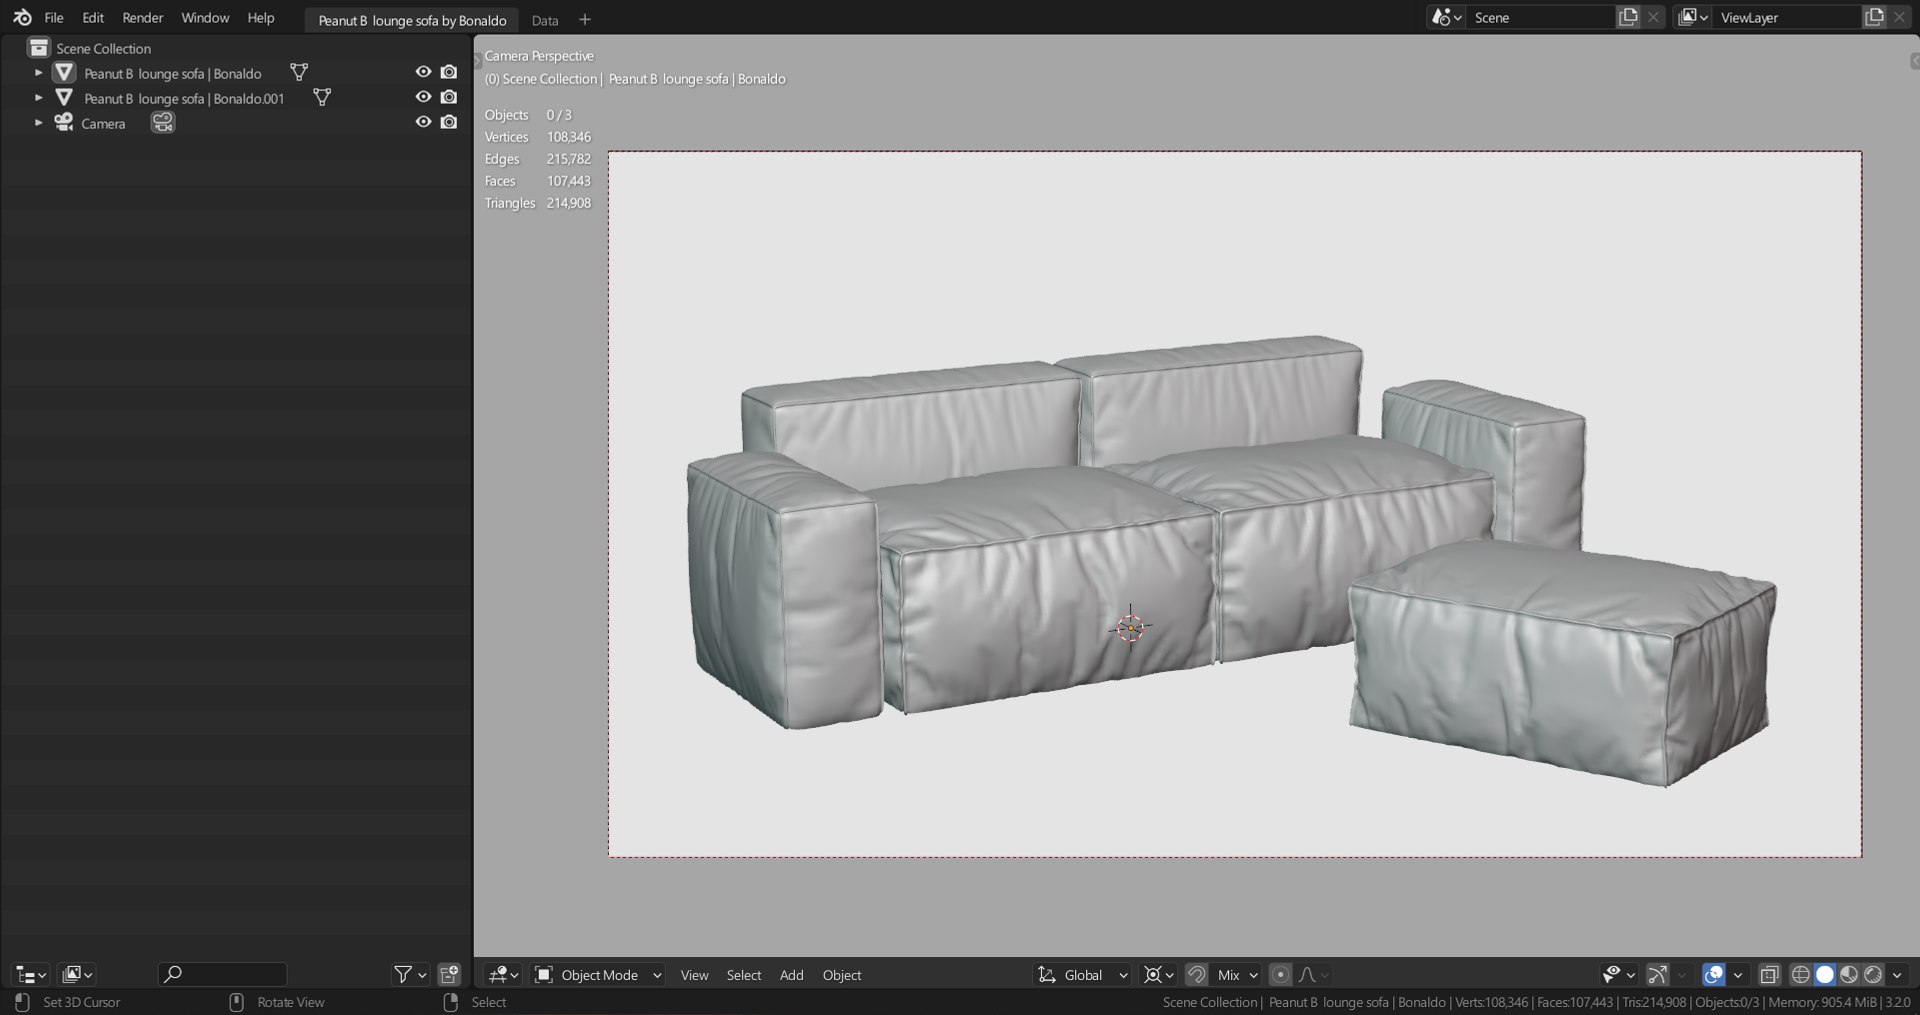Disable Camera object in renders

tap(449, 122)
